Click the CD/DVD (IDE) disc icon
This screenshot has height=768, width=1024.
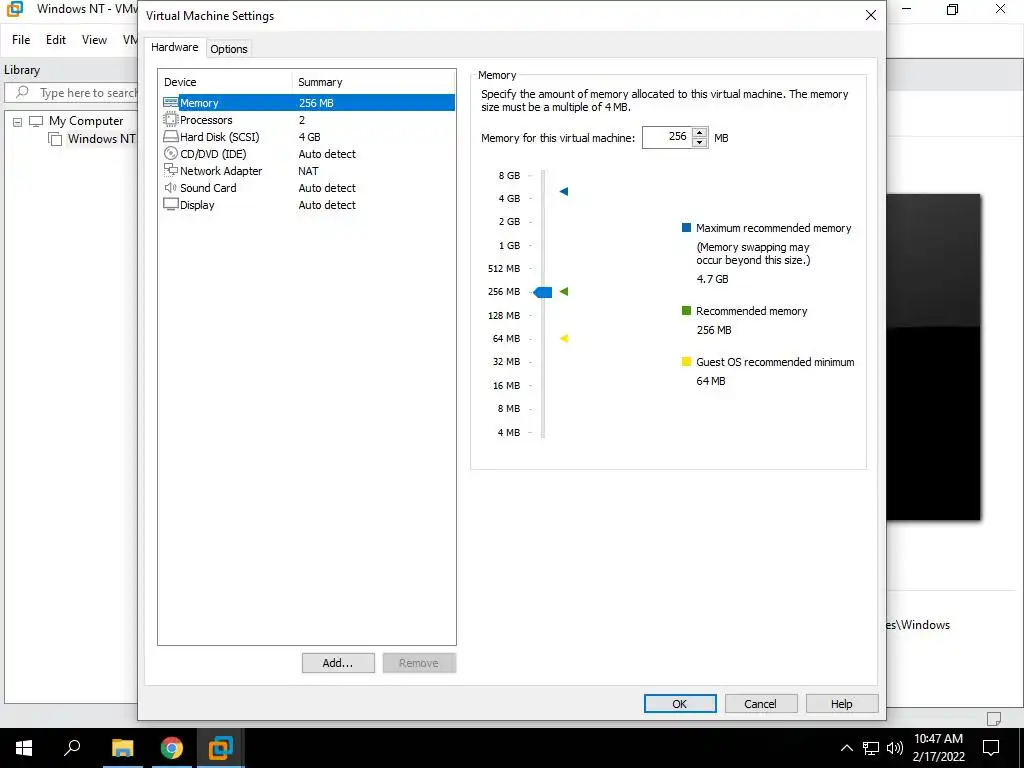(x=170, y=153)
